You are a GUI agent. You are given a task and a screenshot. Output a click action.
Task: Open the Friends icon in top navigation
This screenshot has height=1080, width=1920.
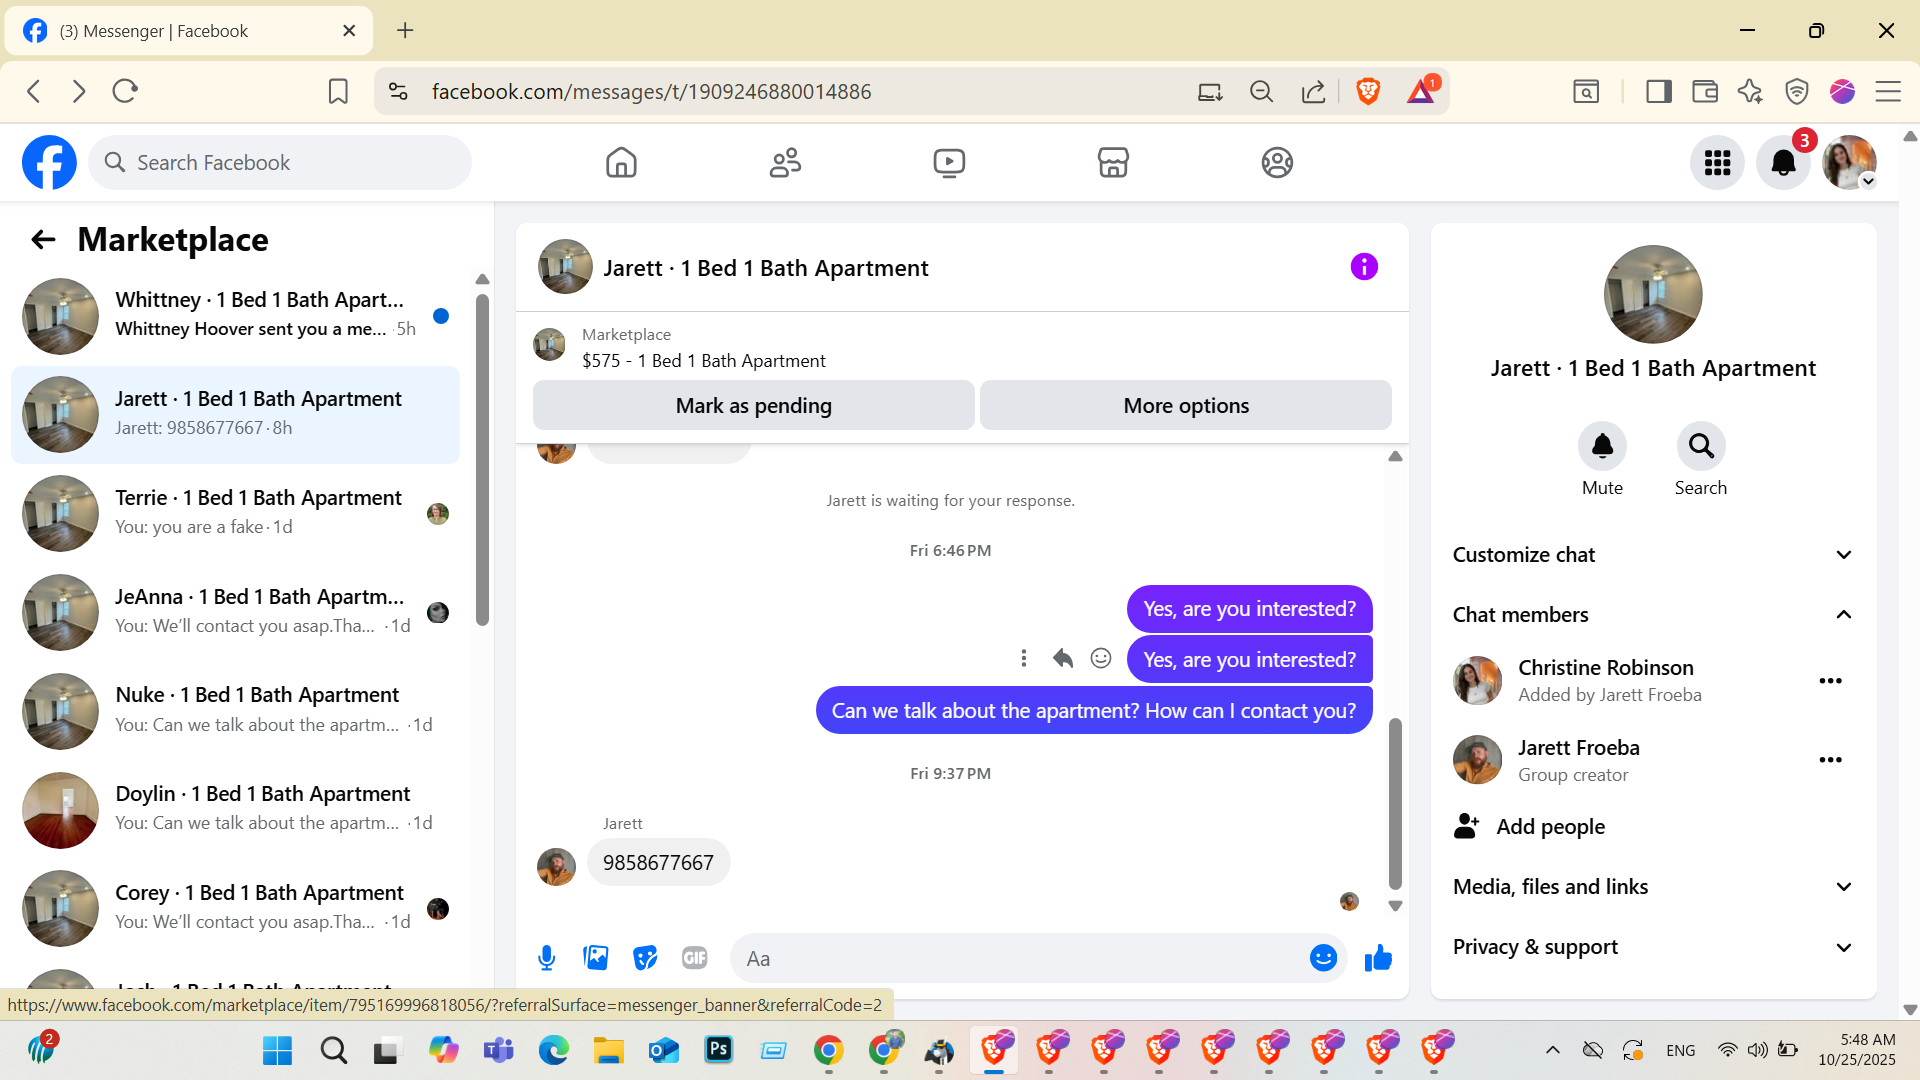[785, 162]
